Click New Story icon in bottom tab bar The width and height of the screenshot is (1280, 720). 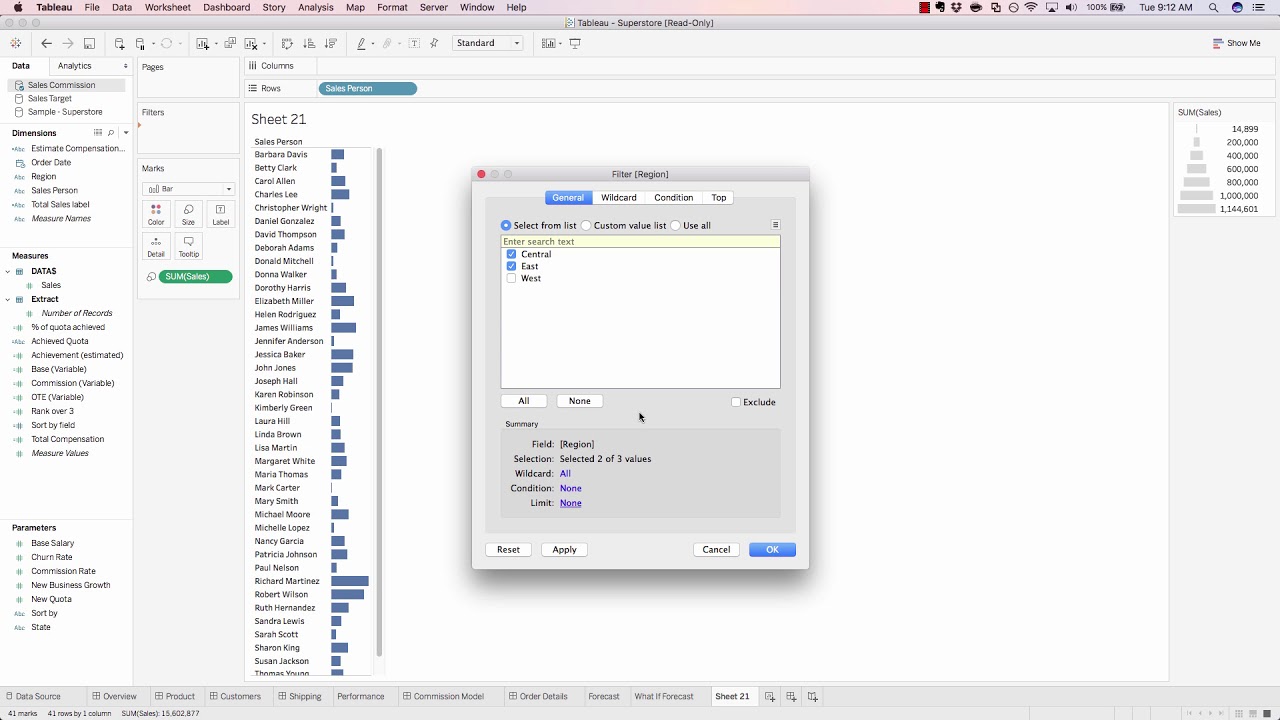(x=813, y=696)
